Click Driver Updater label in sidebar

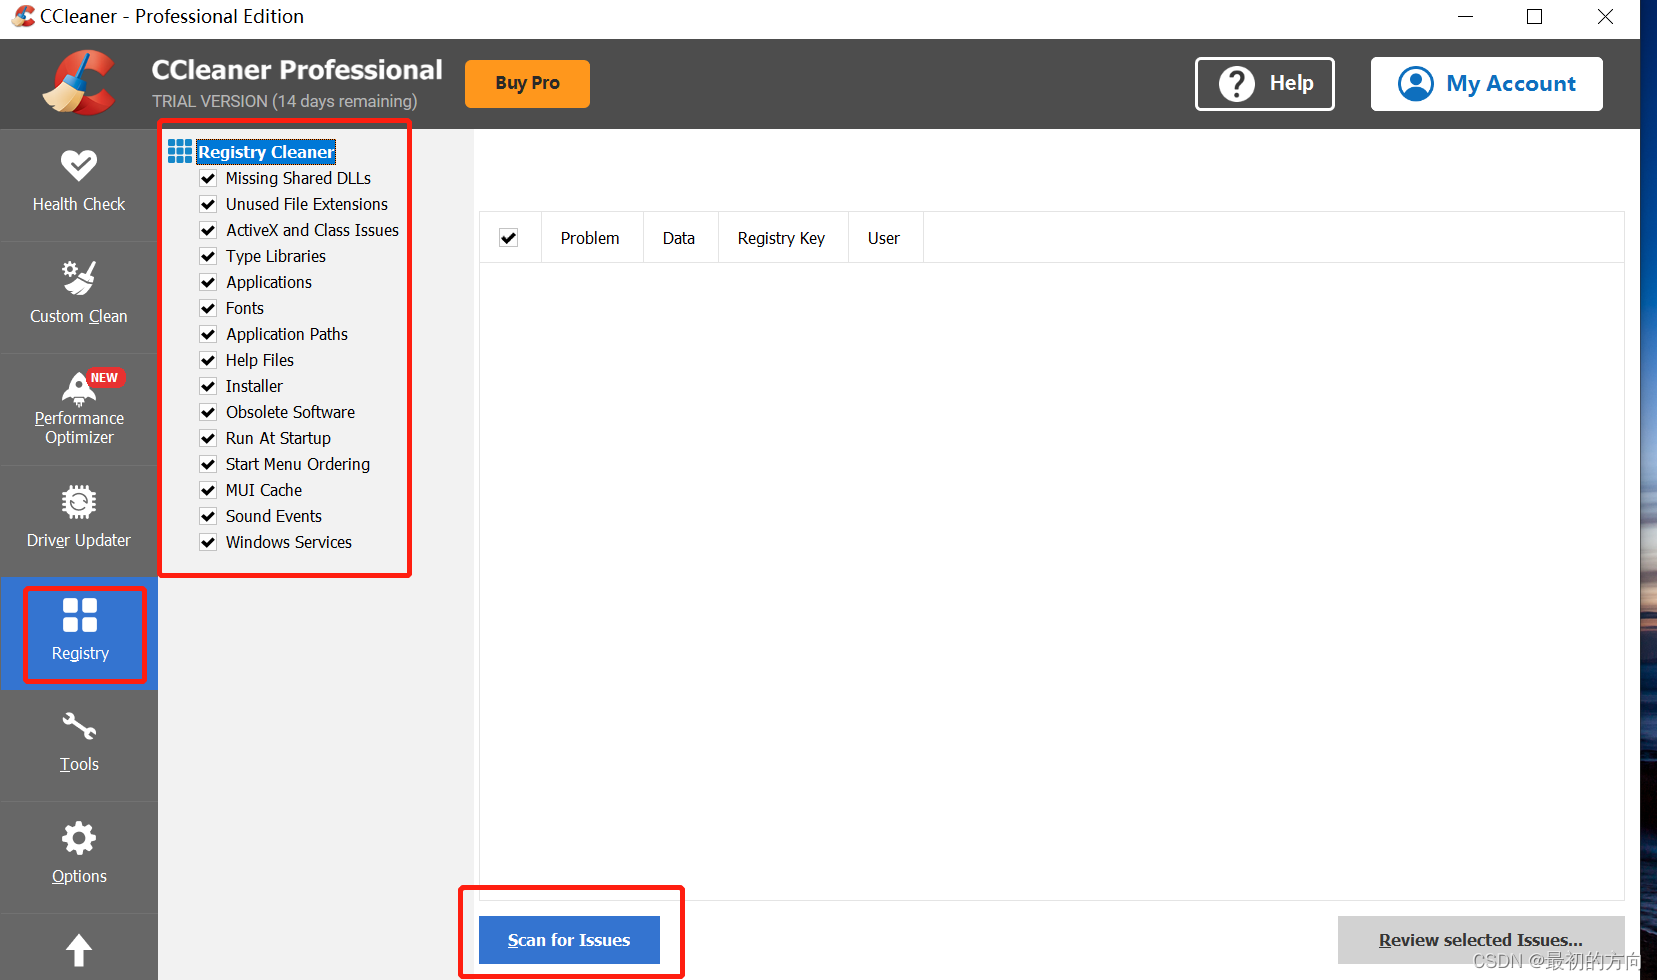coord(79,540)
